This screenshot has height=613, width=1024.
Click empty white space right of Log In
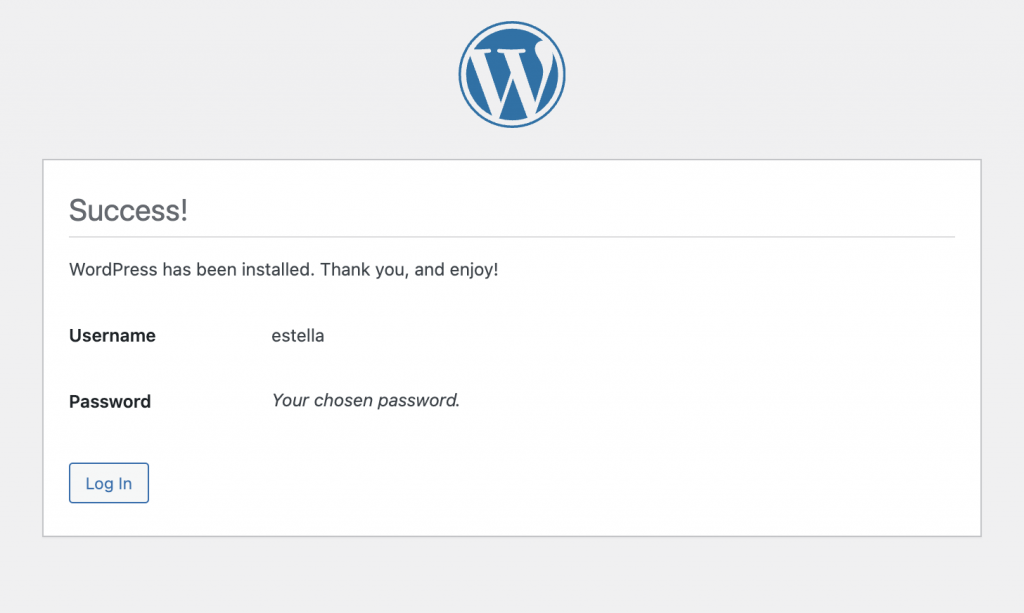[522, 483]
